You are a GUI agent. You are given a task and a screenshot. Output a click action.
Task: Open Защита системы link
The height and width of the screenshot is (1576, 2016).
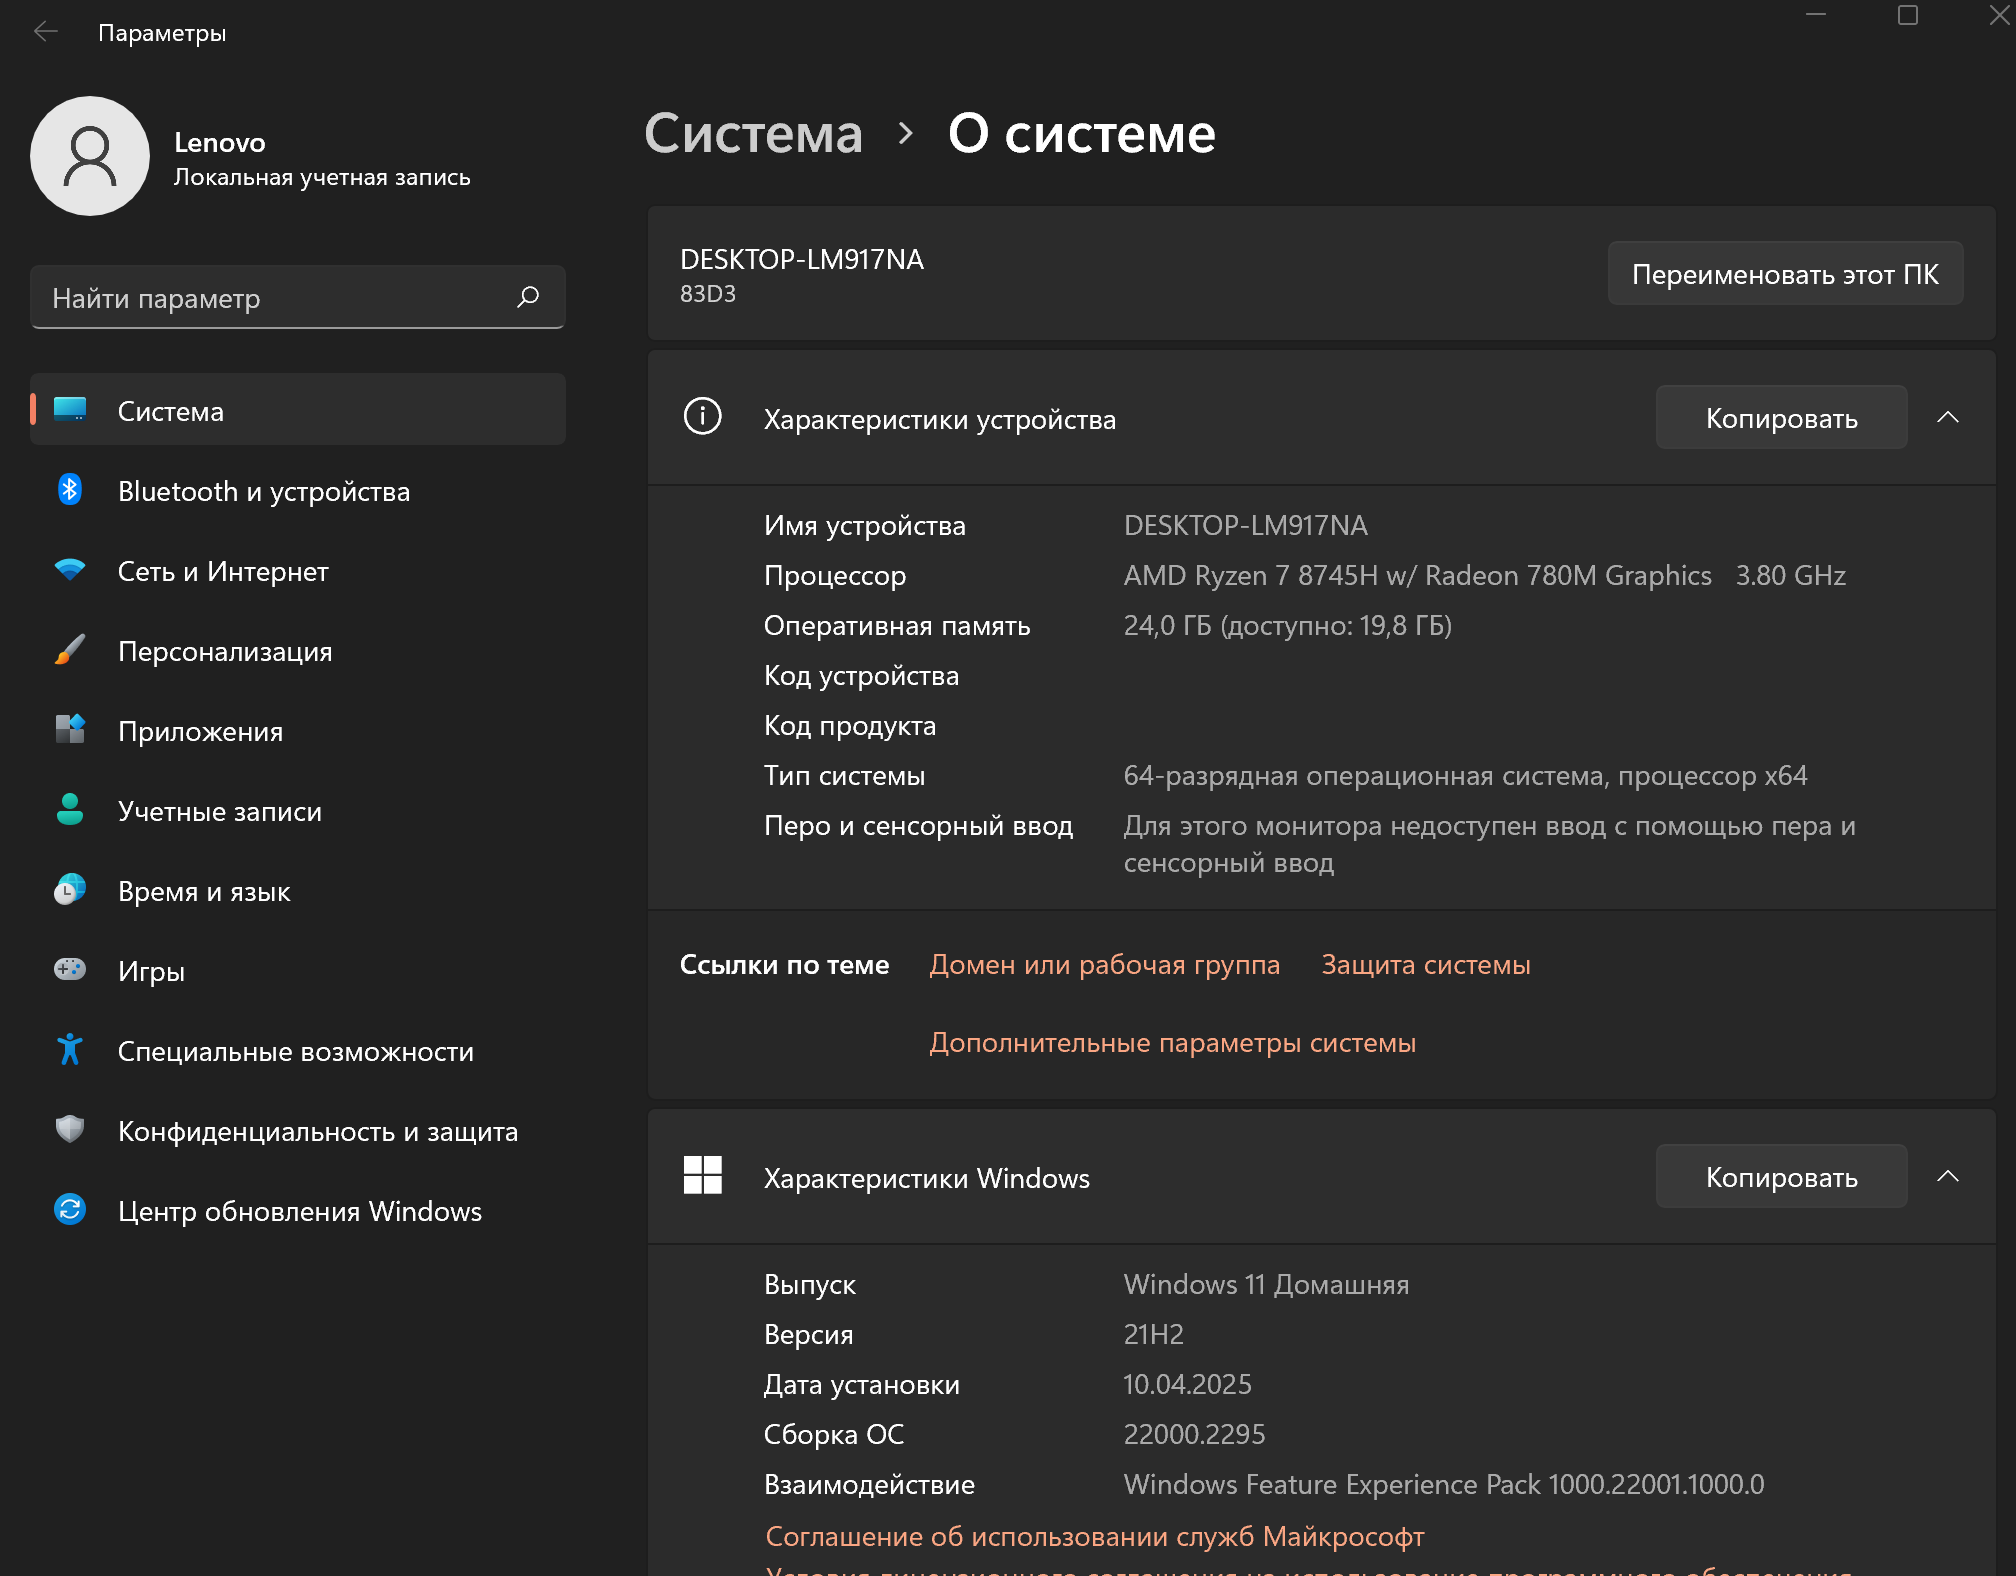pos(1425,965)
